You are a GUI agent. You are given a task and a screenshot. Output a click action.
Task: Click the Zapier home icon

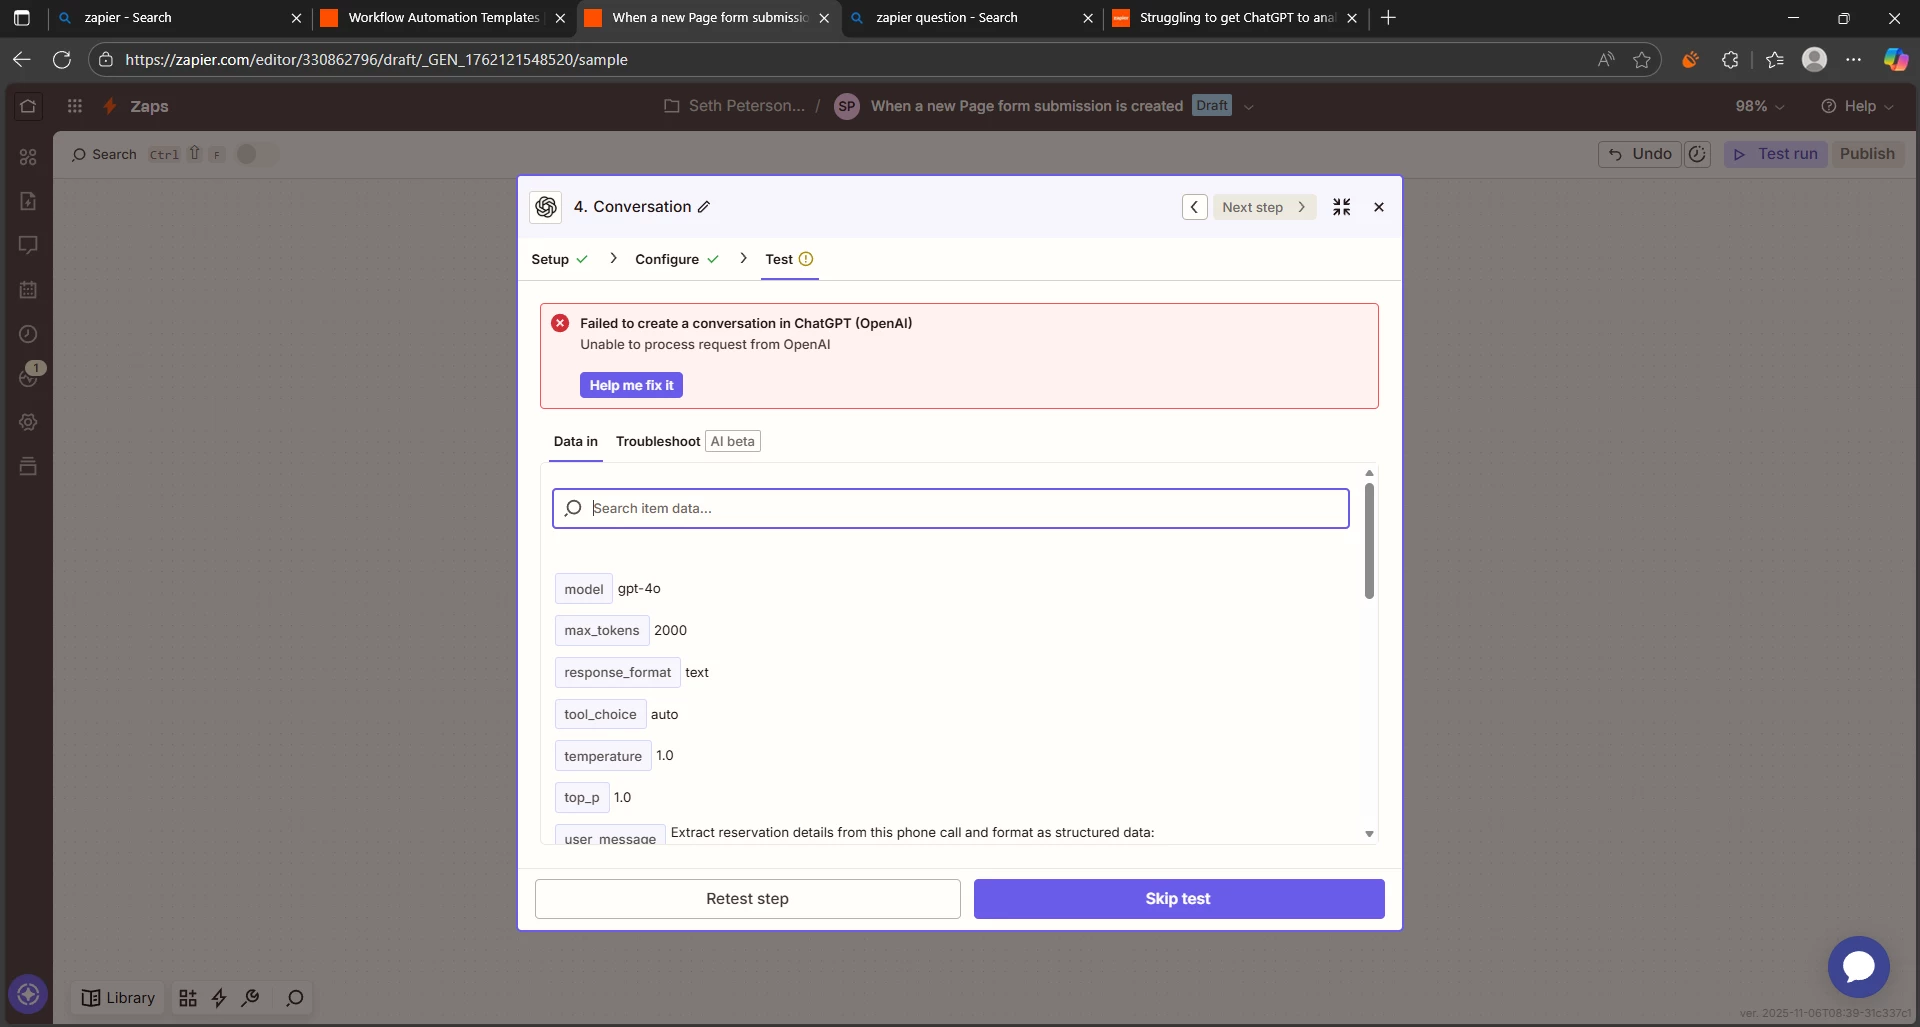(28, 106)
